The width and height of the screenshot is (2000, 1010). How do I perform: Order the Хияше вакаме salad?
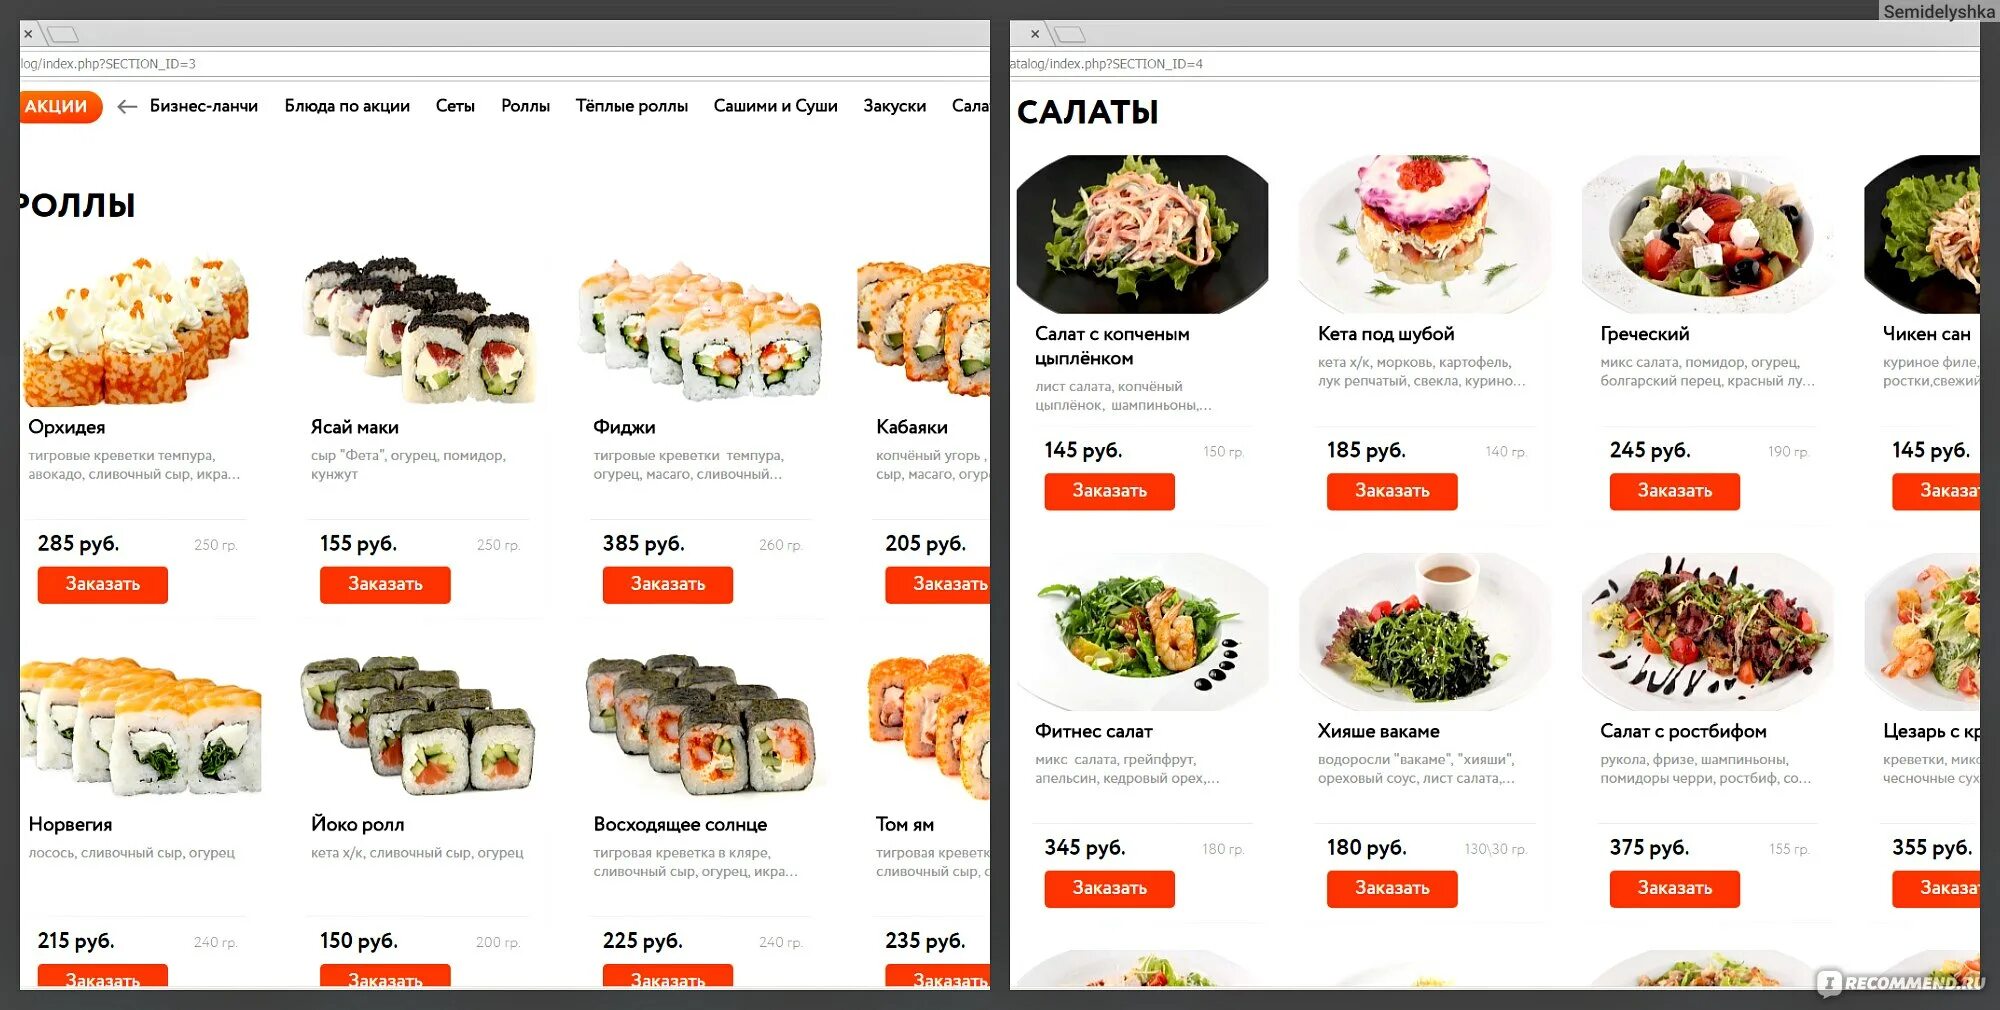click(1392, 888)
